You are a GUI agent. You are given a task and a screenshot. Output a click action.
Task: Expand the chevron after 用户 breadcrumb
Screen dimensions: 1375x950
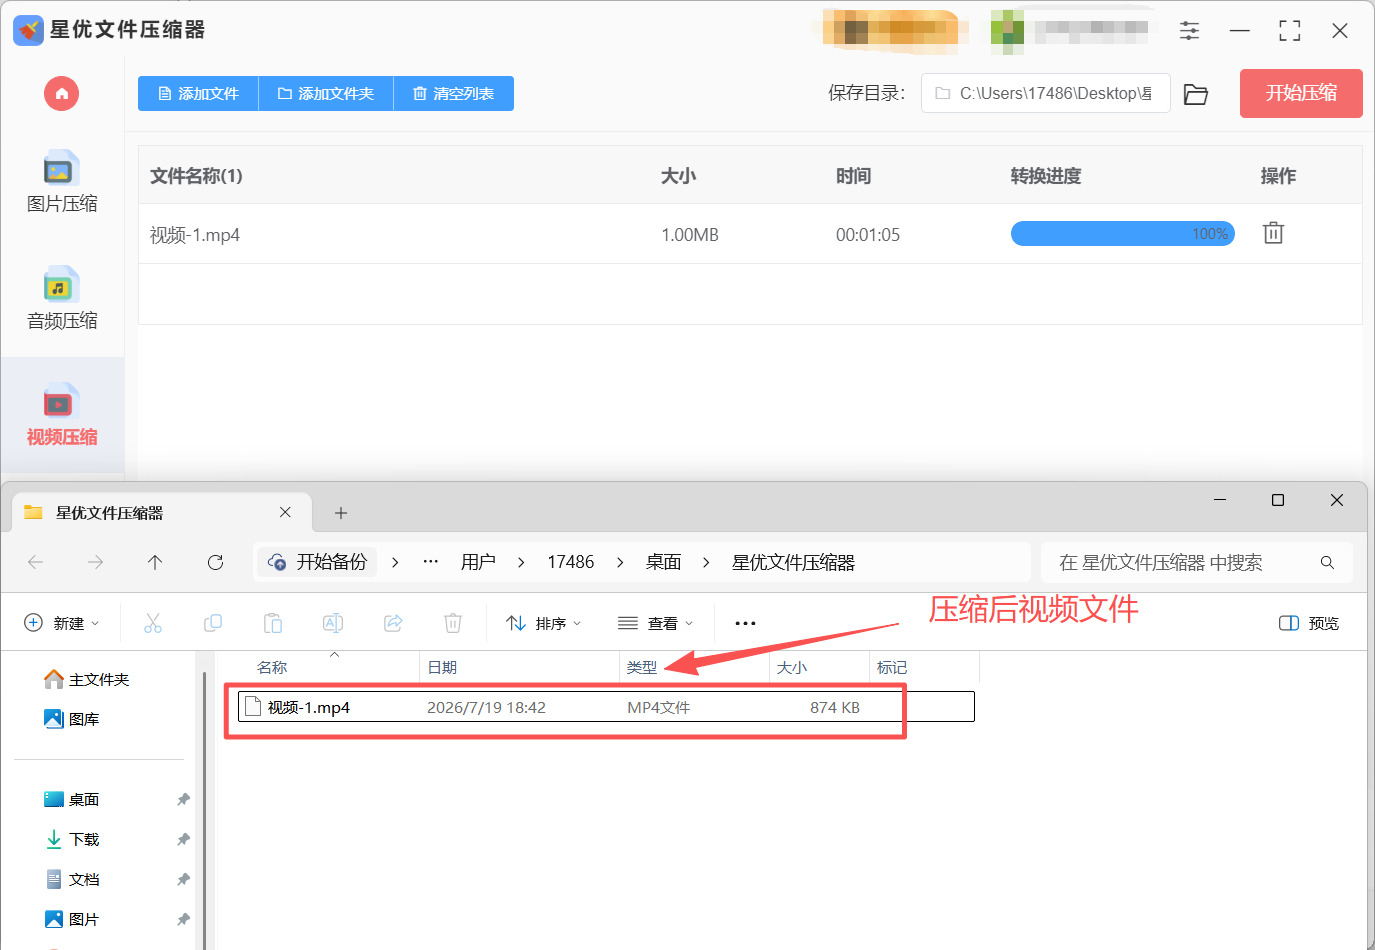(521, 563)
